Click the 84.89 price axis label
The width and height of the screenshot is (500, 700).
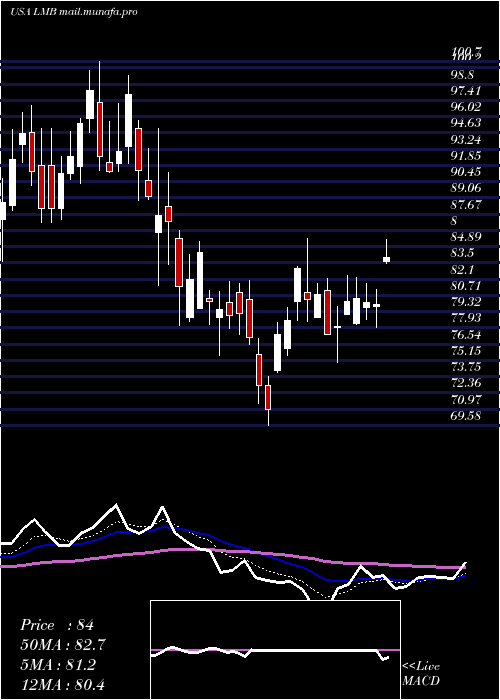point(466,237)
